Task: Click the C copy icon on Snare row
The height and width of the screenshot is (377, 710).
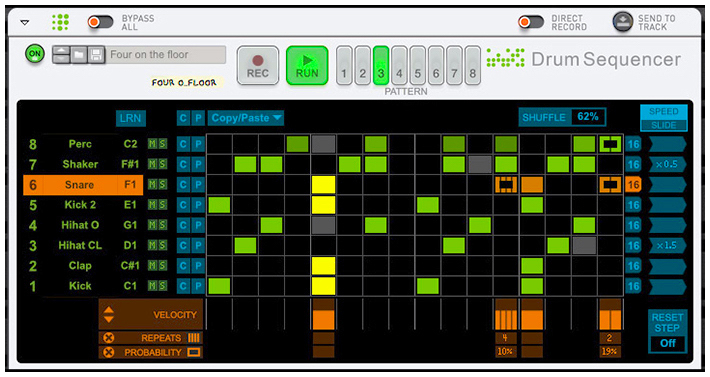Action: [x=183, y=185]
